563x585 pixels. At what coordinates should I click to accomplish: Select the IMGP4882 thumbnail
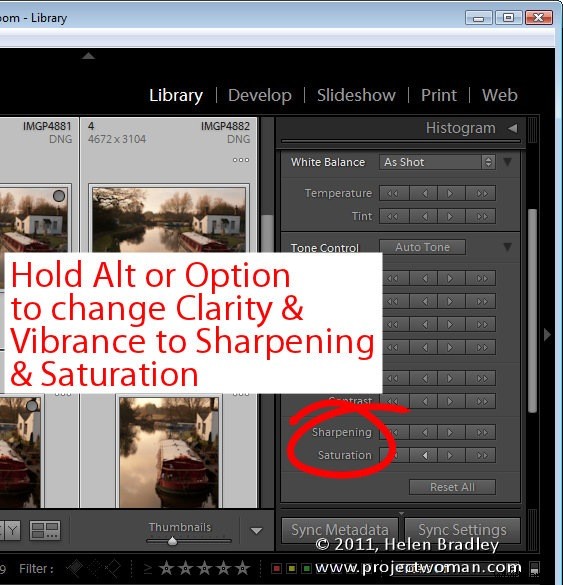(169, 220)
